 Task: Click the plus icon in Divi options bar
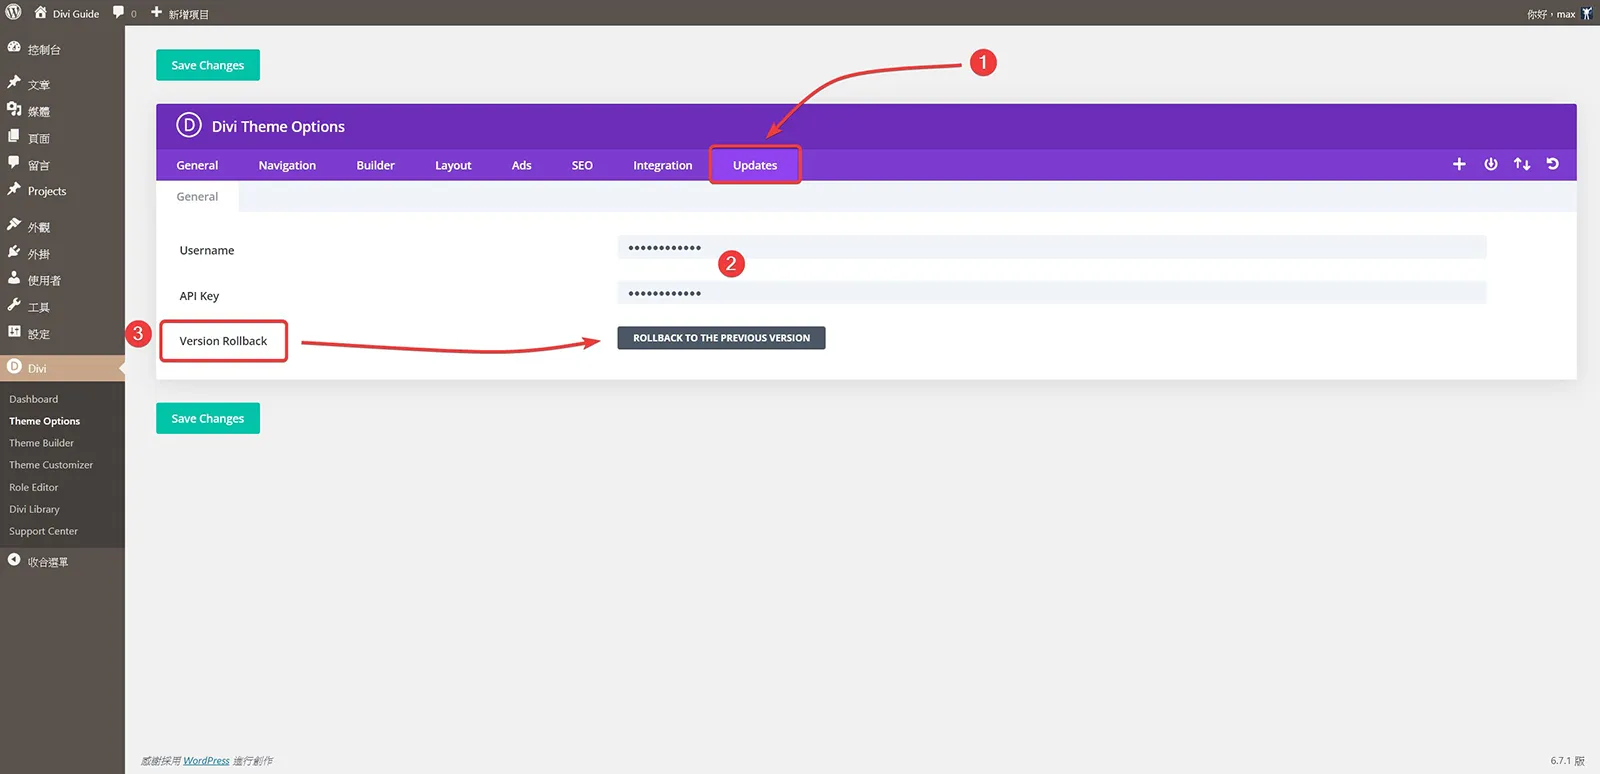[1459, 164]
